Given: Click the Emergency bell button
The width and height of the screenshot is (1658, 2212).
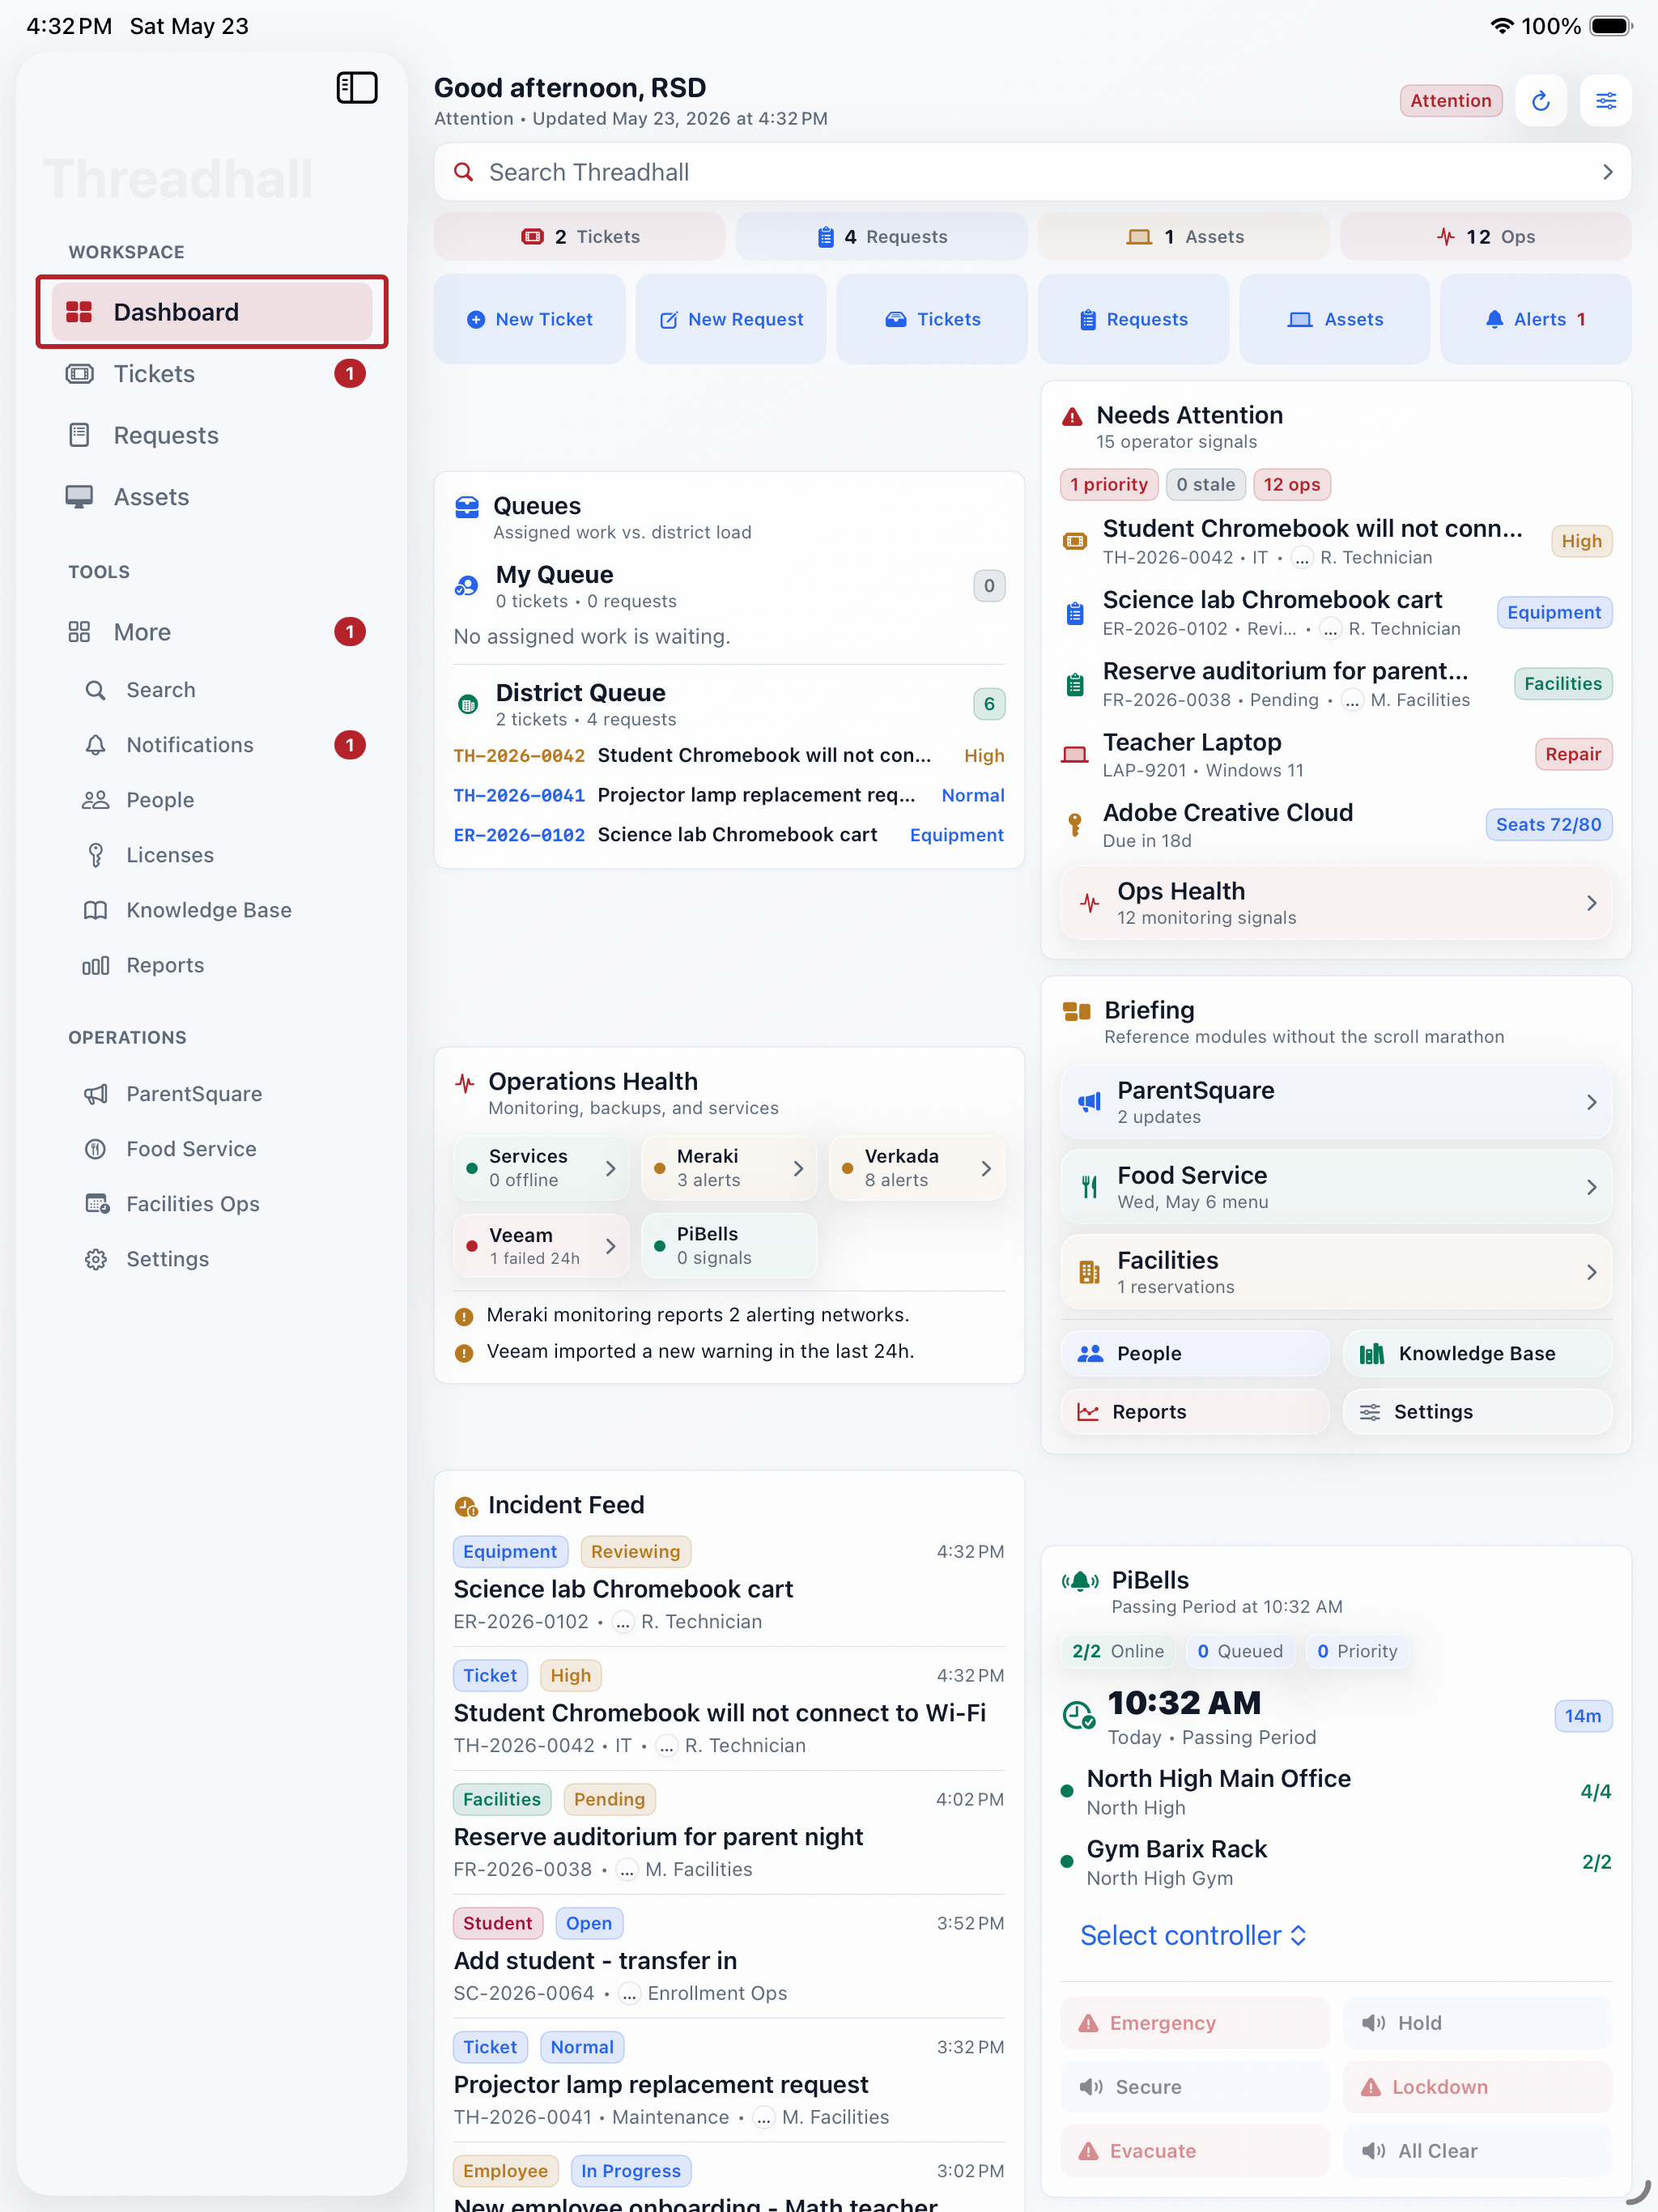Looking at the screenshot, I should pyautogui.click(x=1195, y=2023).
